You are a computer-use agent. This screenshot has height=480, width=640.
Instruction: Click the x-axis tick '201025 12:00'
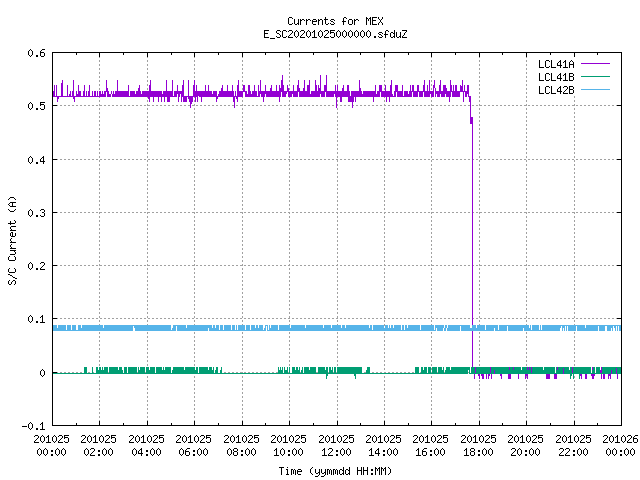click(x=336, y=445)
